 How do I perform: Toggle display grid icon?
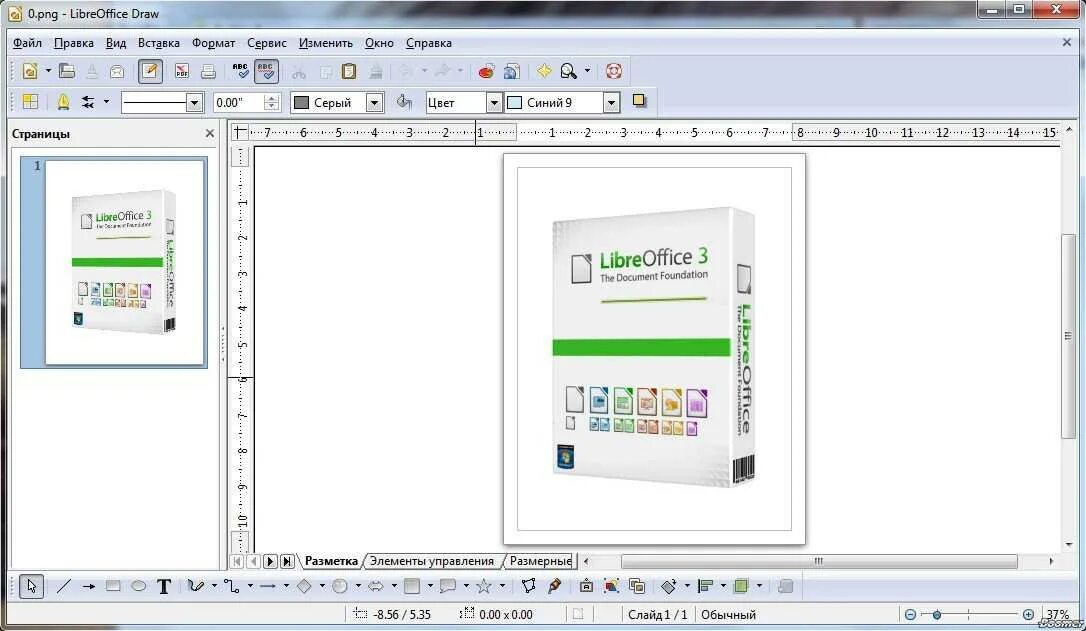(30, 102)
